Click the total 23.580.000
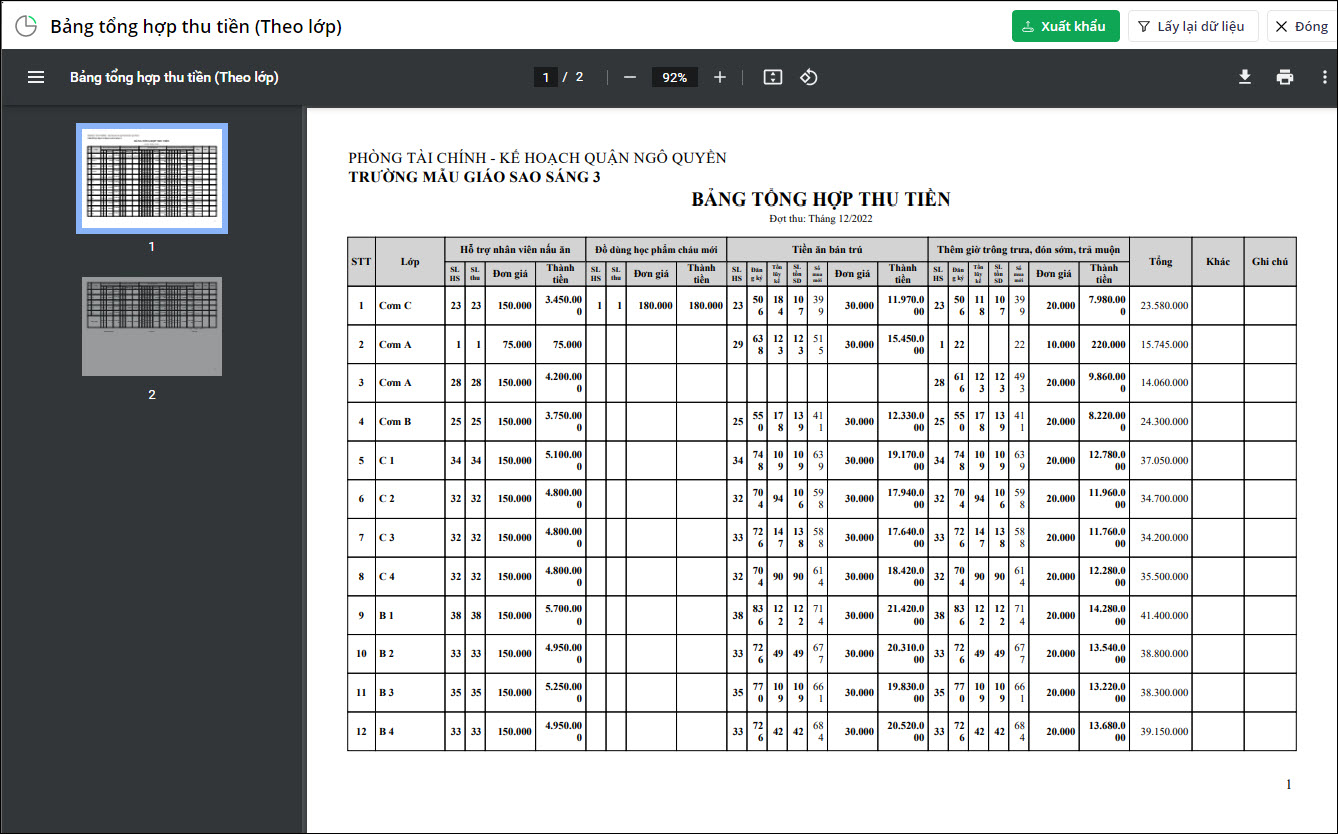The height and width of the screenshot is (834, 1338). tap(1164, 305)
